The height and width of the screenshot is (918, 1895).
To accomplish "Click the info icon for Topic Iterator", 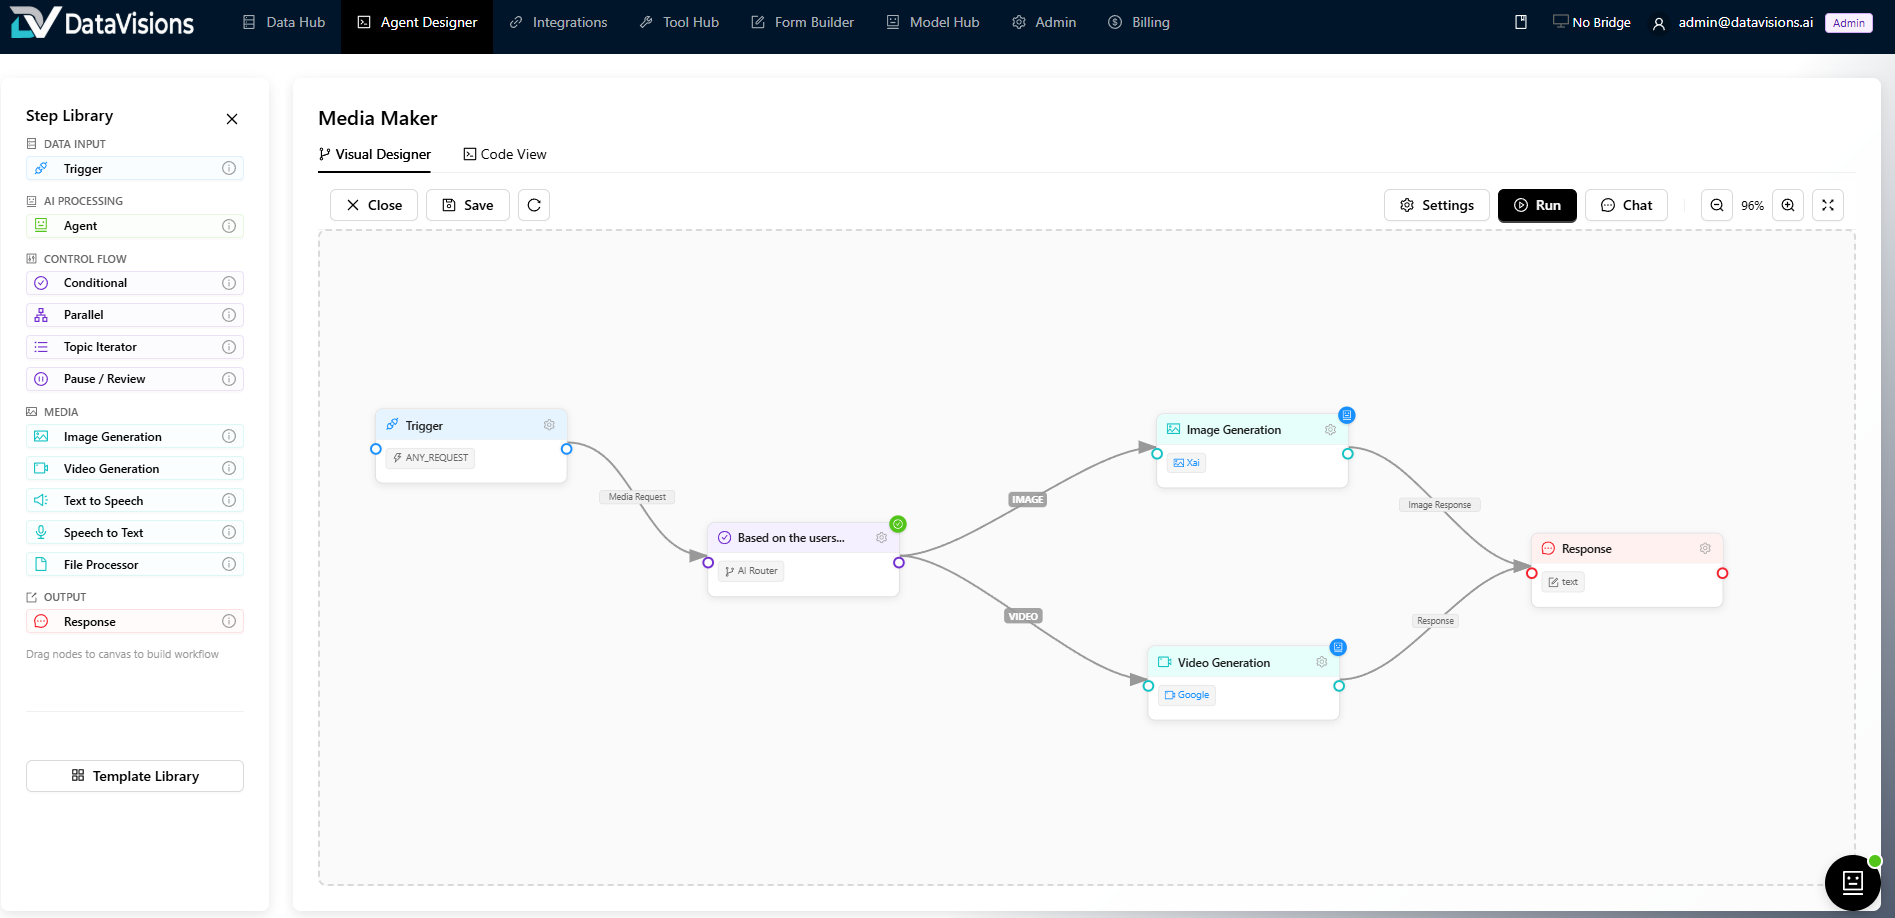I will point(229,347).
